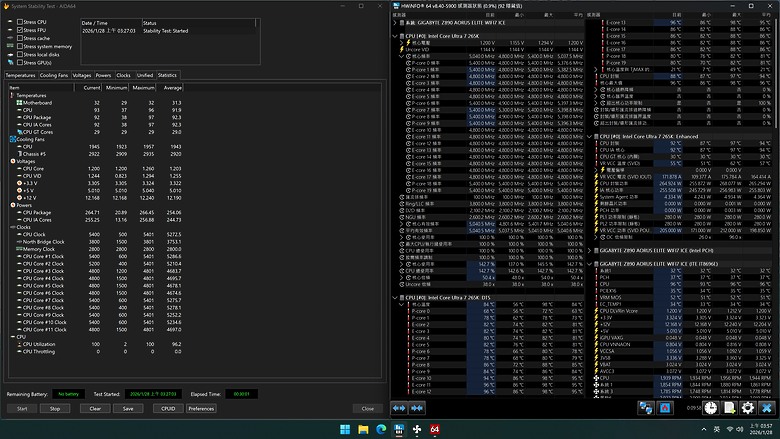This screenshot has height=439, width=780.
Task: Show hidden system tray icons
Action: point(704,429)
